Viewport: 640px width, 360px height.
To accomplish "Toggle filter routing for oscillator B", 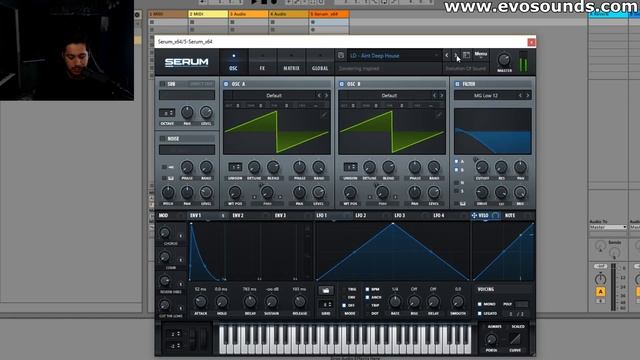I will point(456,170).
